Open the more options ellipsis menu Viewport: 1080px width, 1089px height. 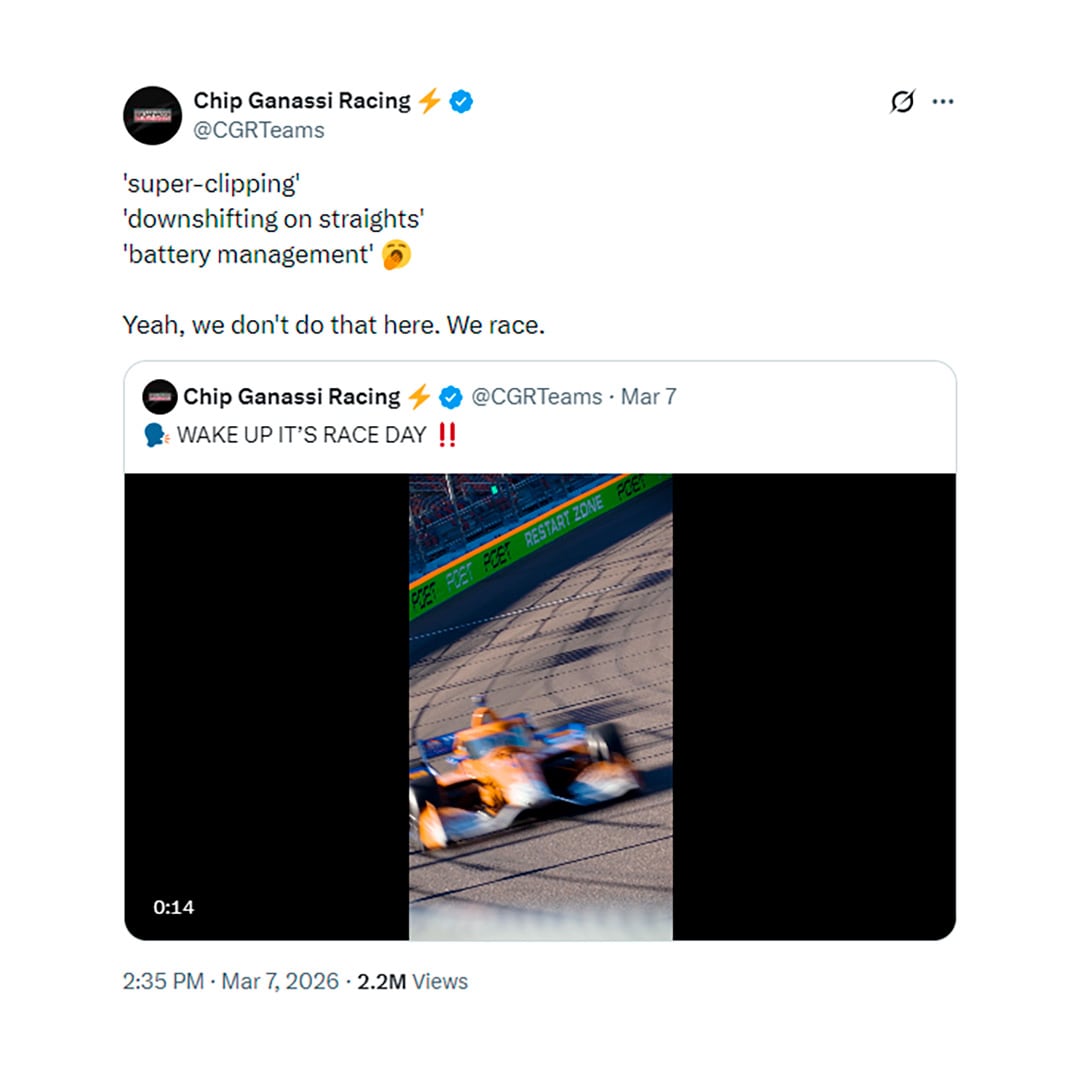943,100
